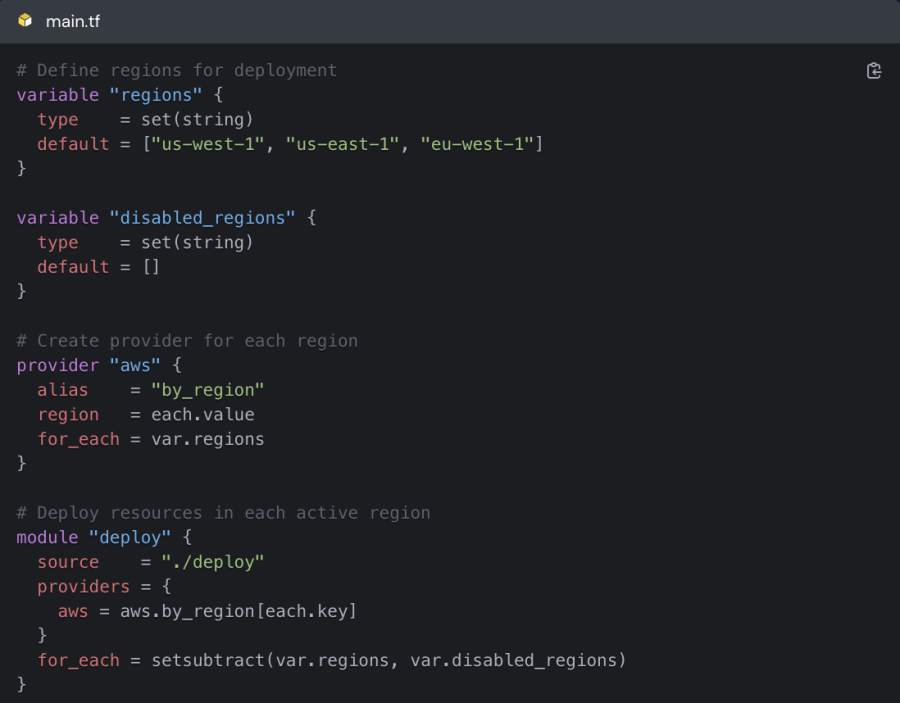This screenshot has height=703, width=900.
Task: Click set(string) in the disabled_regions variable block
Action: (x=197, y=242)
